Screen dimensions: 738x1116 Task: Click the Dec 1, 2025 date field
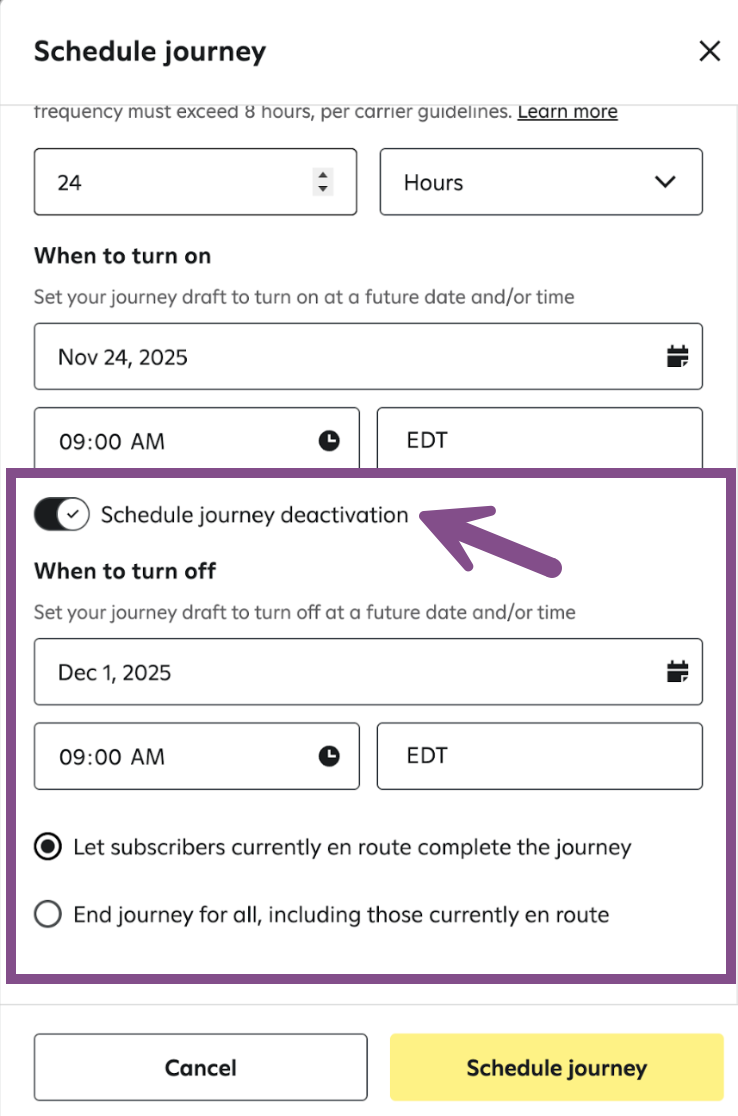tap(340, 672)
